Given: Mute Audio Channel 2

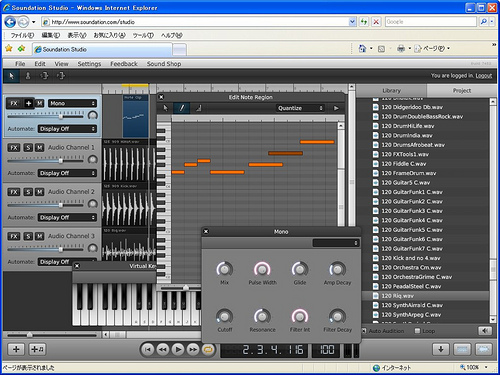Looking at the screenshot, I should point(40,192).
